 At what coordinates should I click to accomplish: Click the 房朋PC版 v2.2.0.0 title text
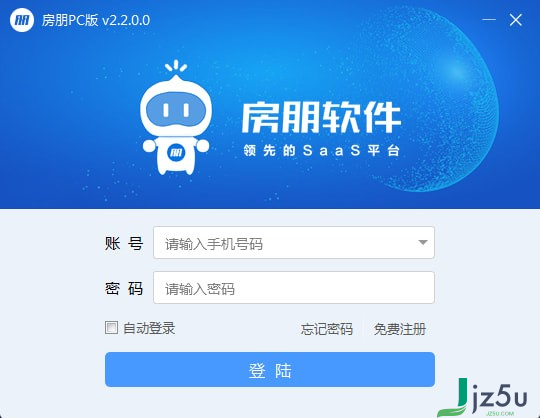click(96, 20)
